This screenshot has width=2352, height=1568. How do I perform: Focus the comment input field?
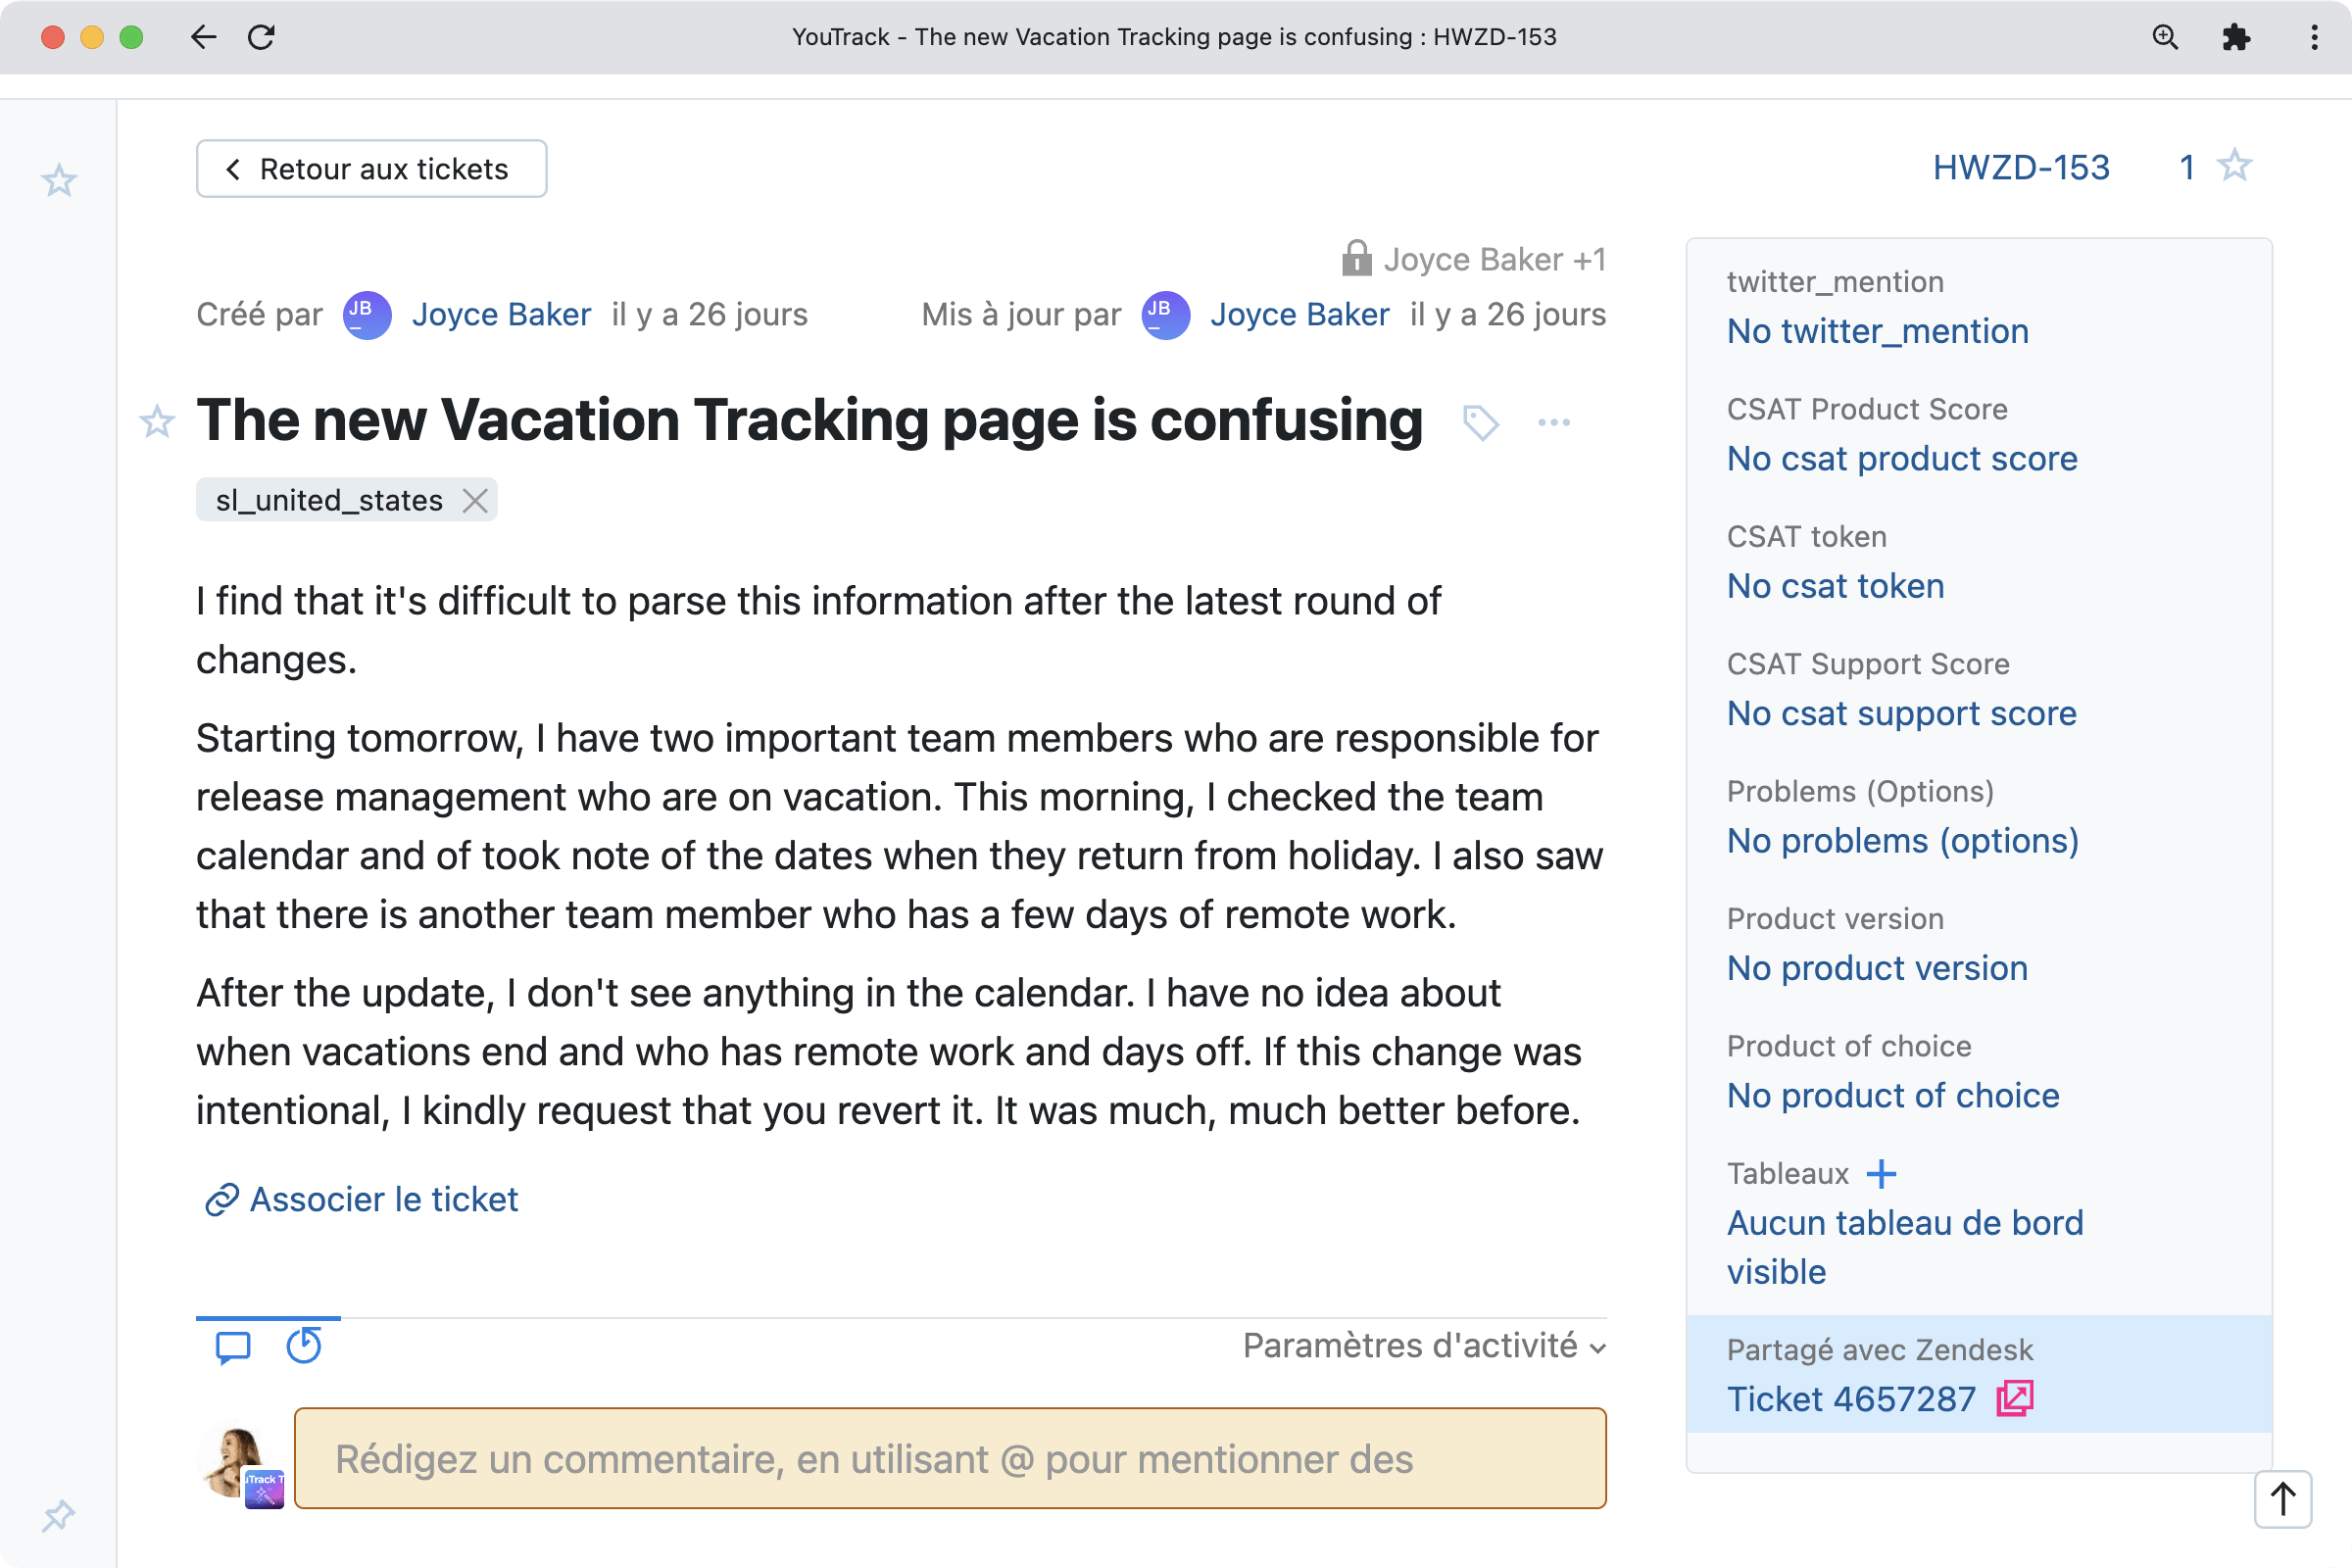(949, 1459)
